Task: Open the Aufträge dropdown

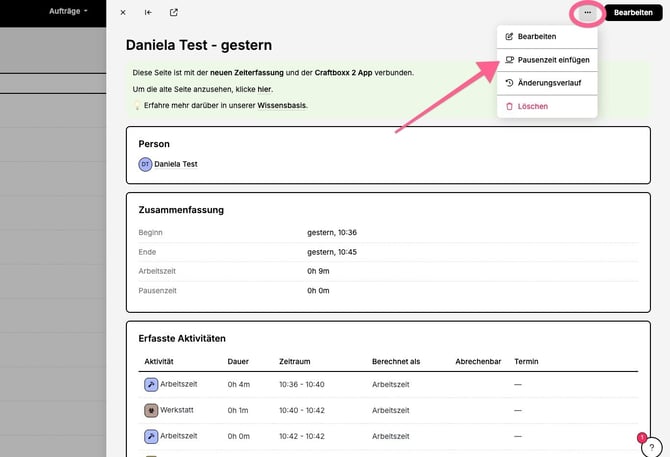Action: tap(68, 11)
